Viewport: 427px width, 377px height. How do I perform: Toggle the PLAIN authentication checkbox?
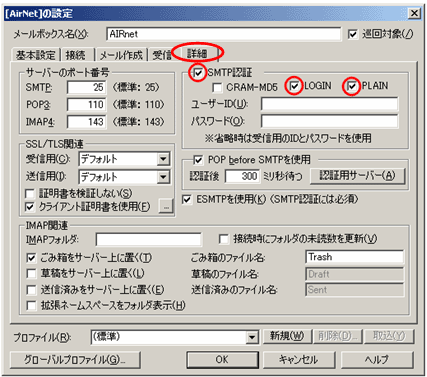(352, 86)
